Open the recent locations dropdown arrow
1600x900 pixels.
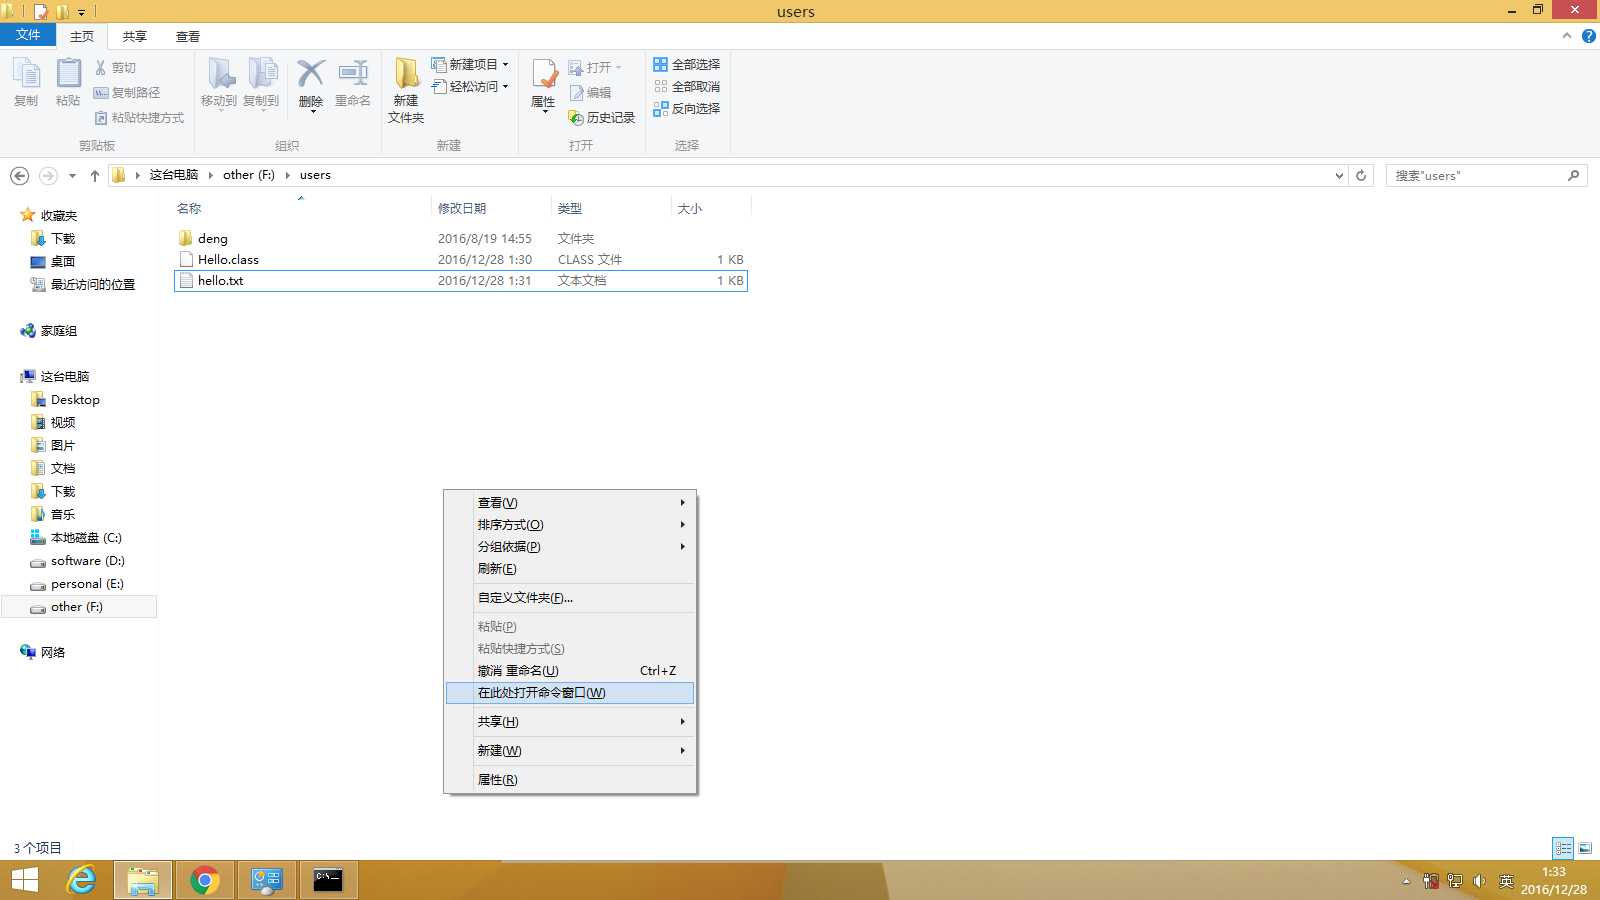tap(72, 175)
